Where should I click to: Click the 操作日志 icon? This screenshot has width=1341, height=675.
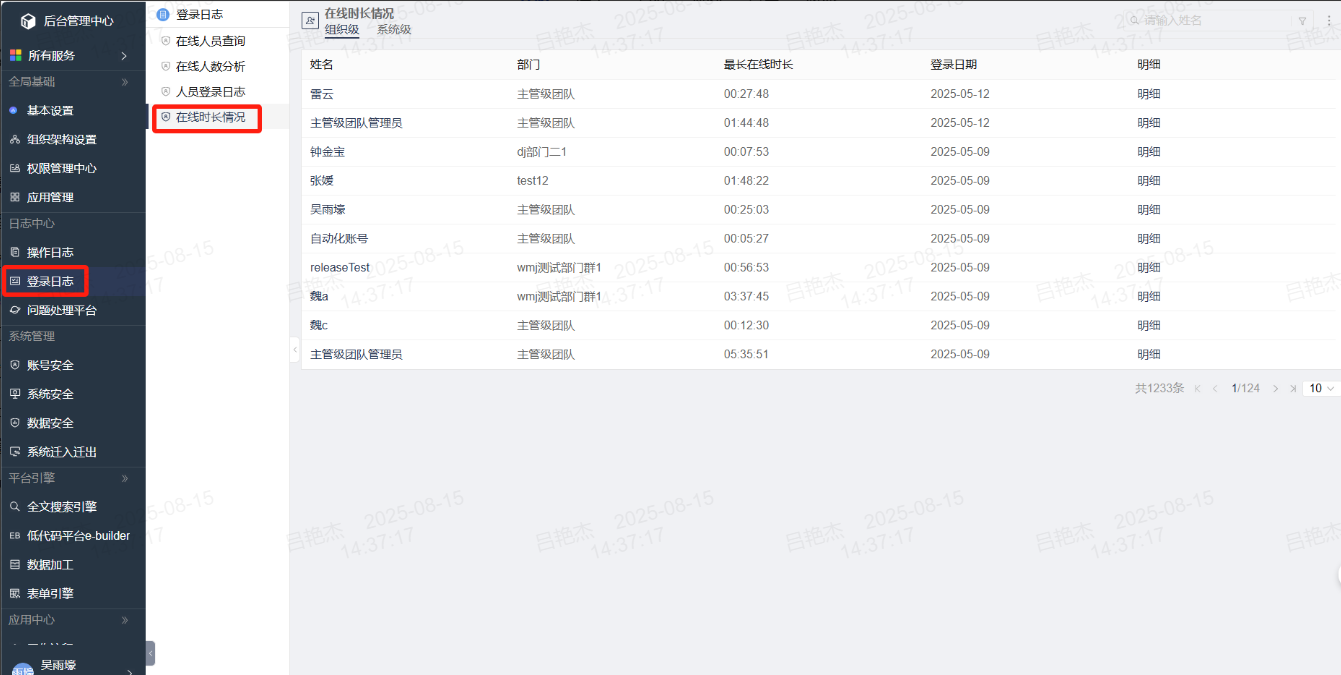(14, 253)
